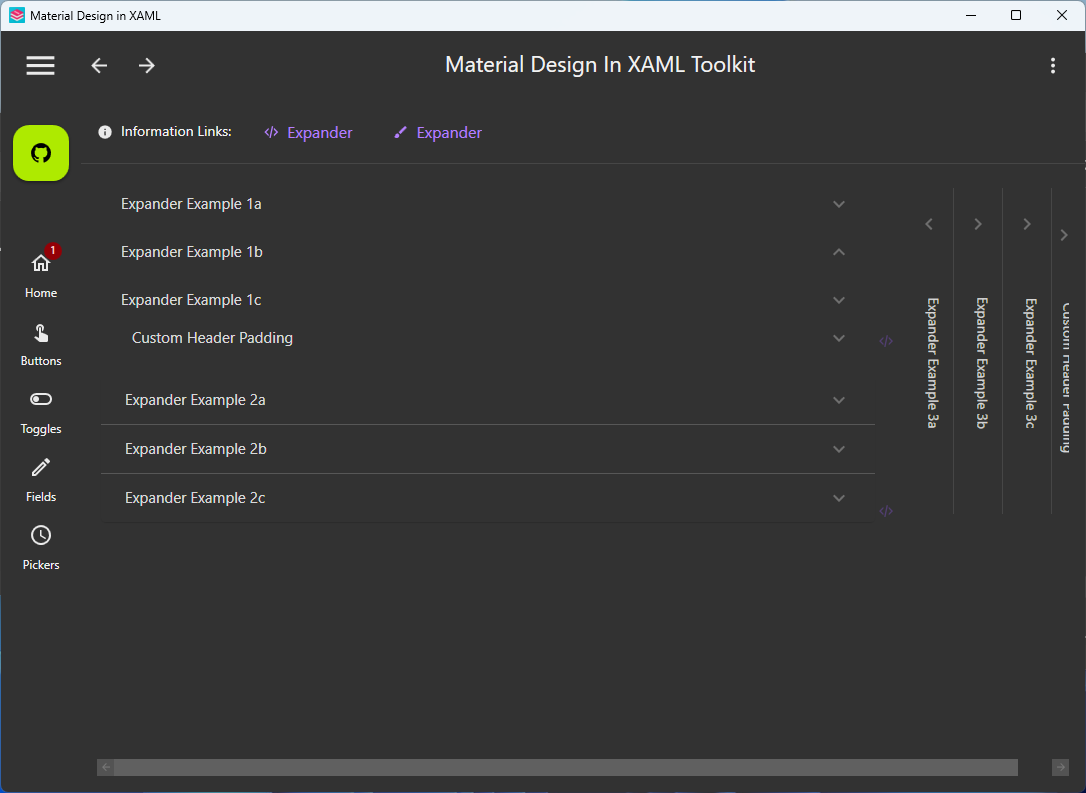Open the Expander source code link
The image size is (1086, 793).
(308, 132)
